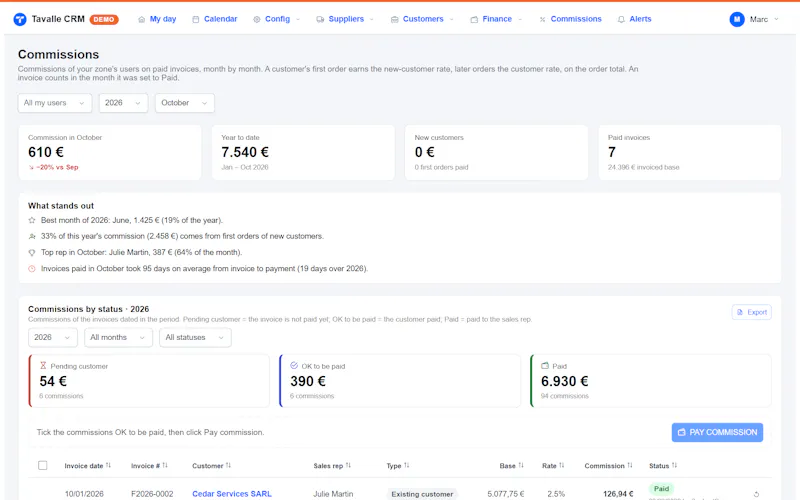Sort by Rate column

(x=553, y=466)
